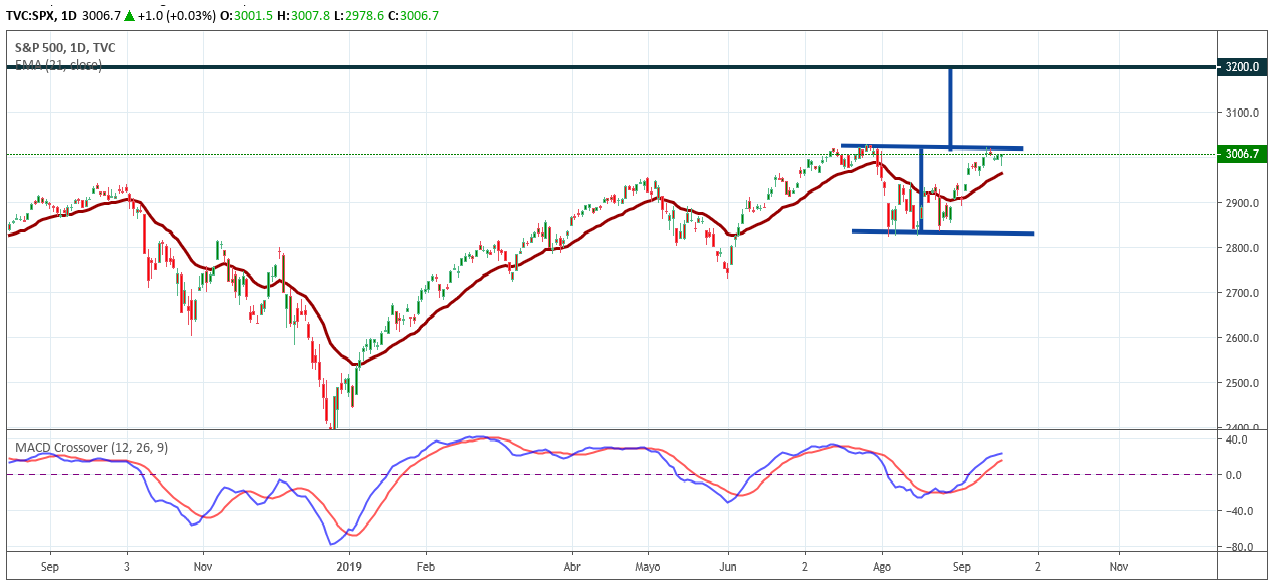1274x586 pixels.
Task: Click the 2900.0 price axis value
Action: (1240, 203)
